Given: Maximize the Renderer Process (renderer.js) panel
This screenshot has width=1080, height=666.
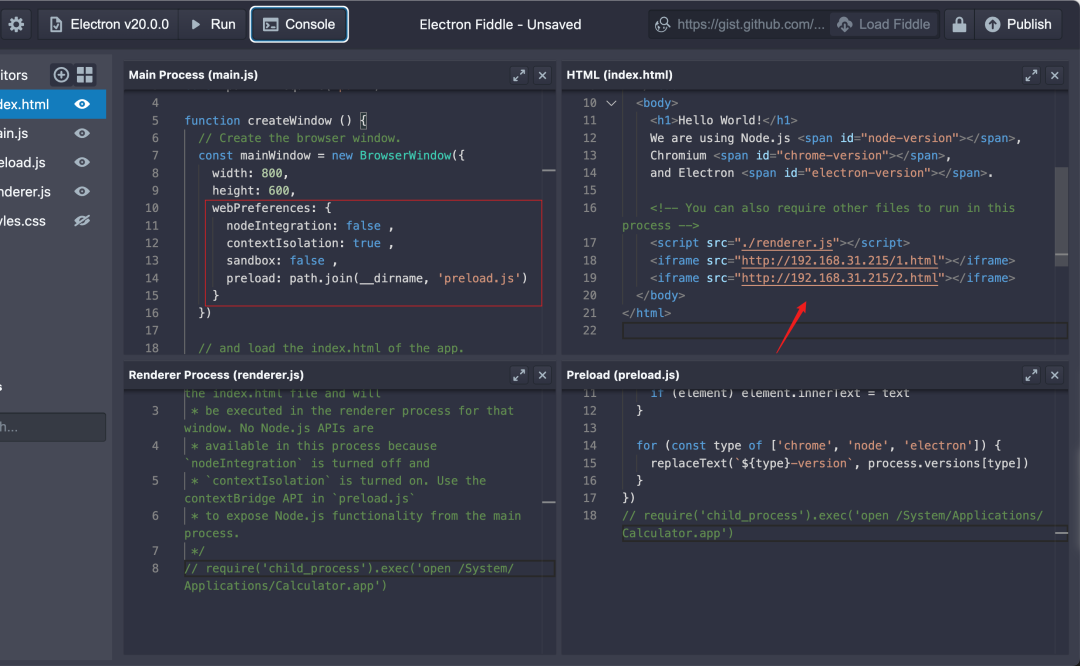Looking at the screenshot, I should point(519,375).
